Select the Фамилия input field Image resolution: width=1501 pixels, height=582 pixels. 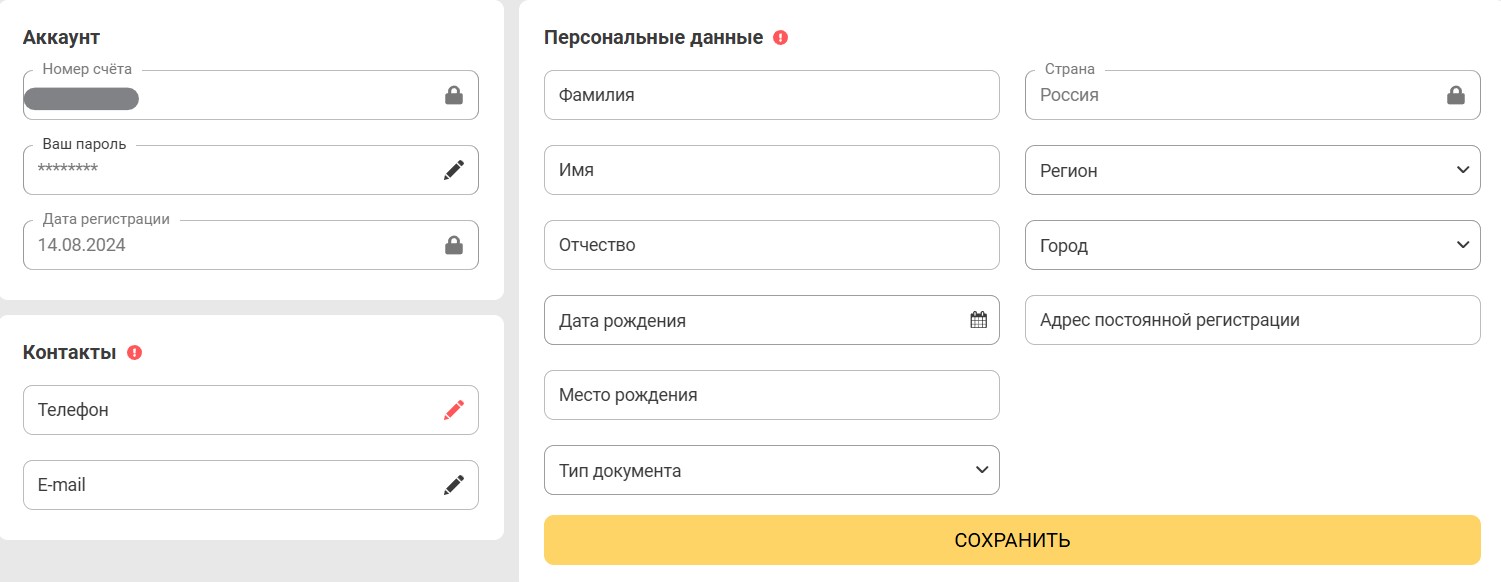coord(771,95)
